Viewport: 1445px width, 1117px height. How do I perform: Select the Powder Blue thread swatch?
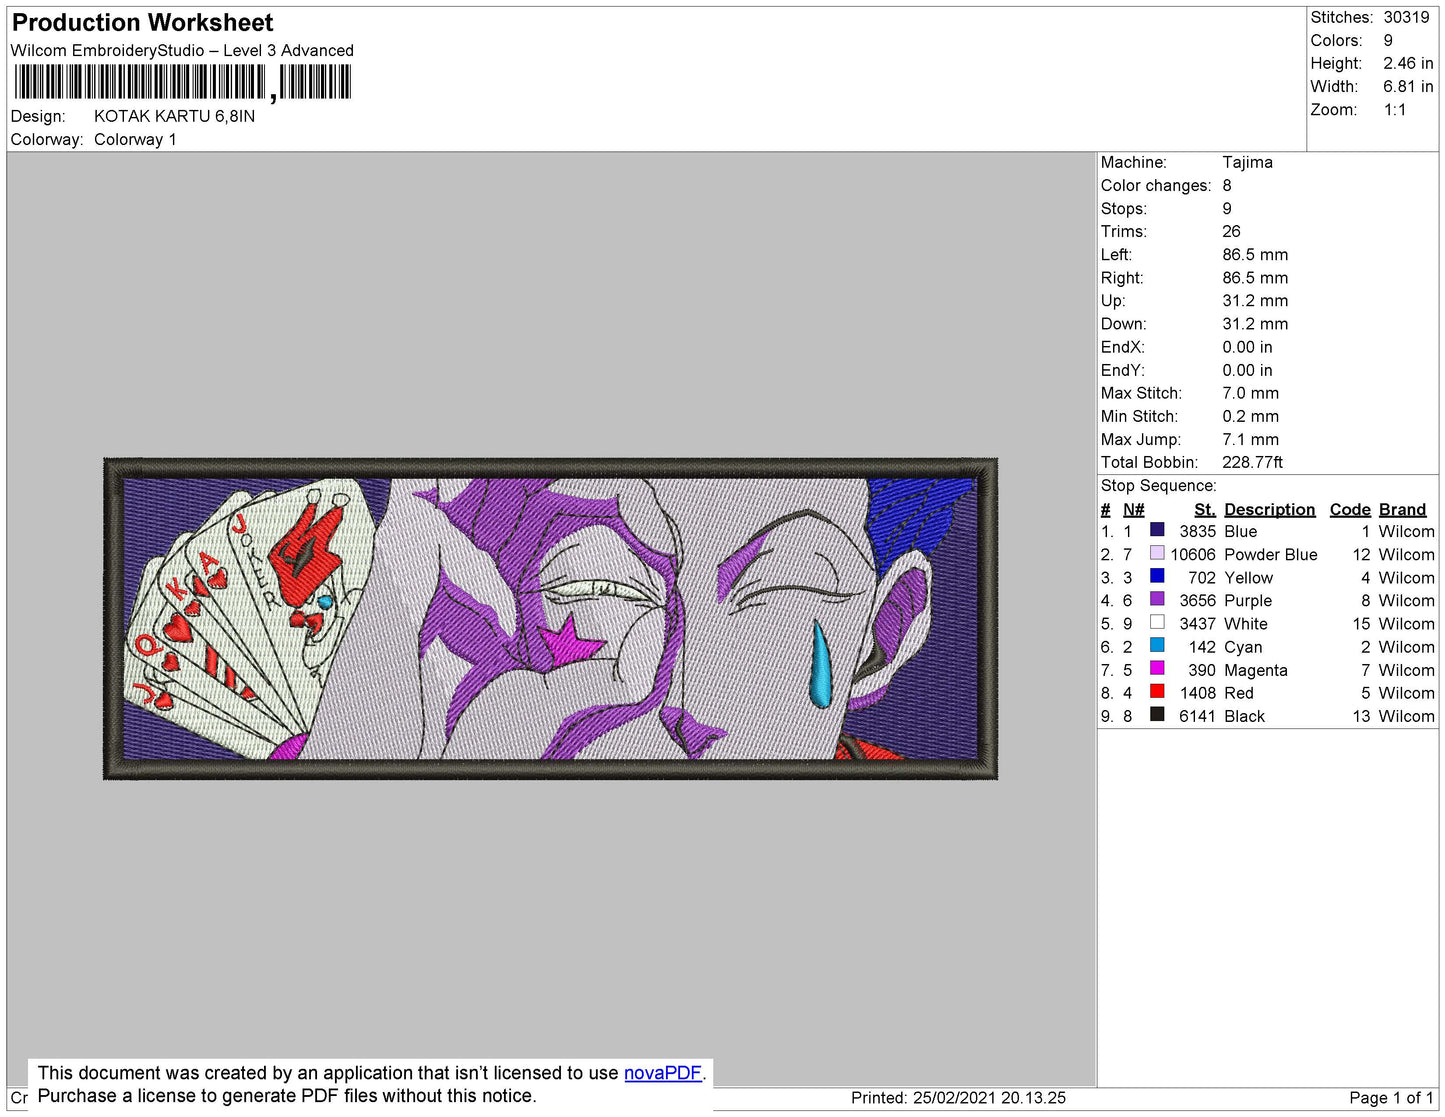[1157, 553]
